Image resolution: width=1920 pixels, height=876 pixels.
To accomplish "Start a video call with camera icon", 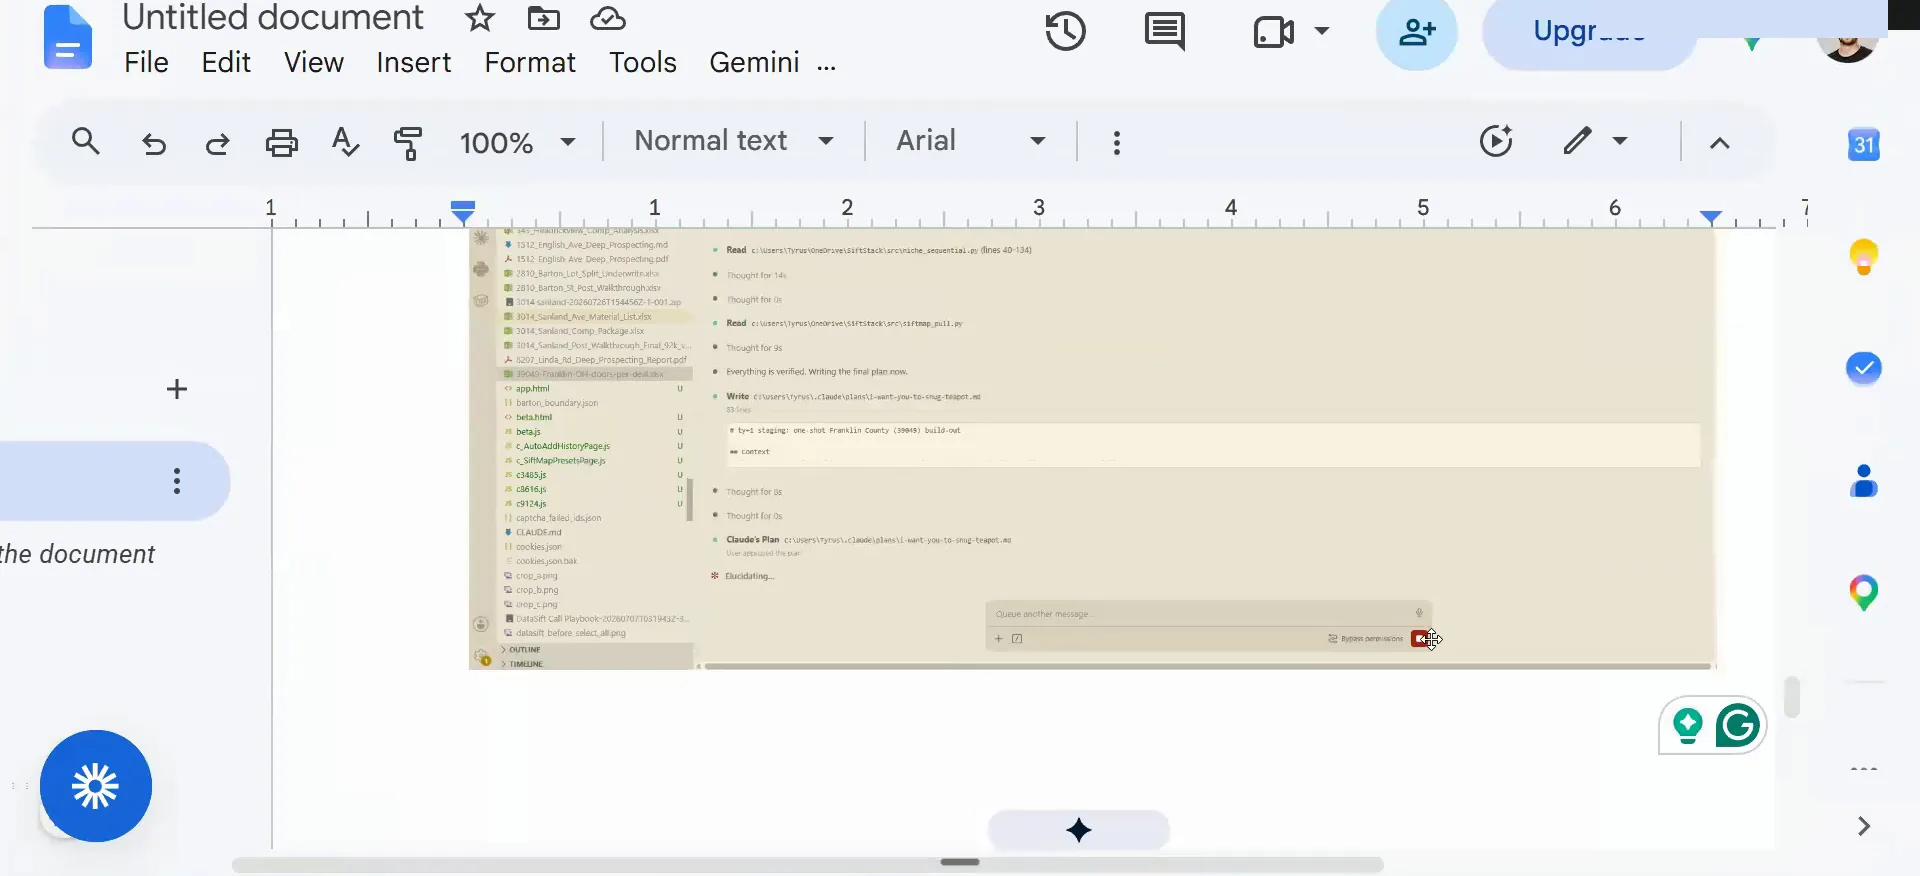I will (x=1274, y=32).
